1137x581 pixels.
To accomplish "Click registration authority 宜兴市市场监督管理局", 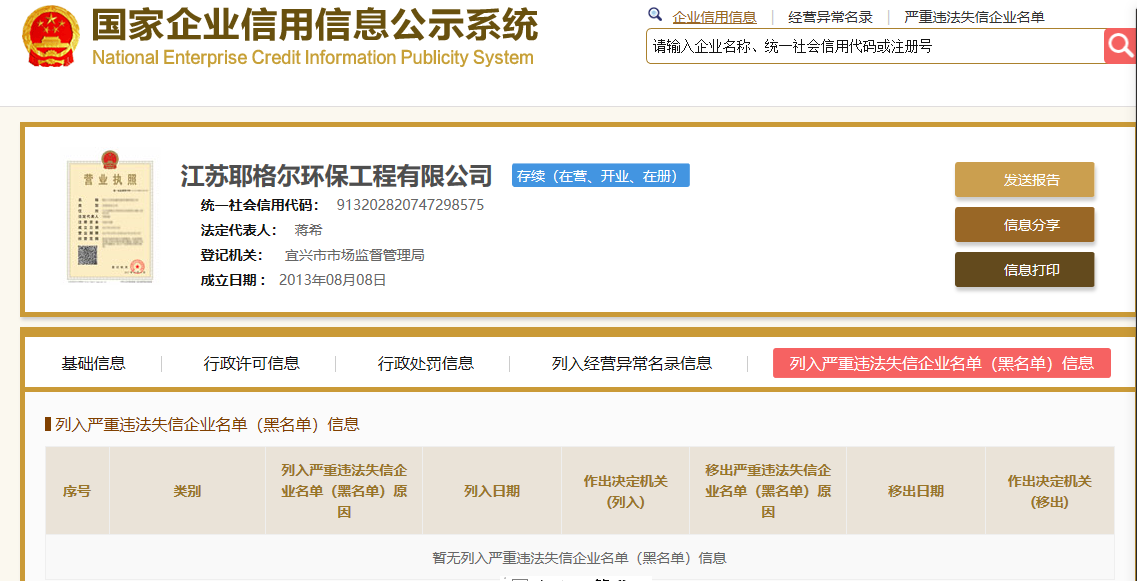I will 355,255.
